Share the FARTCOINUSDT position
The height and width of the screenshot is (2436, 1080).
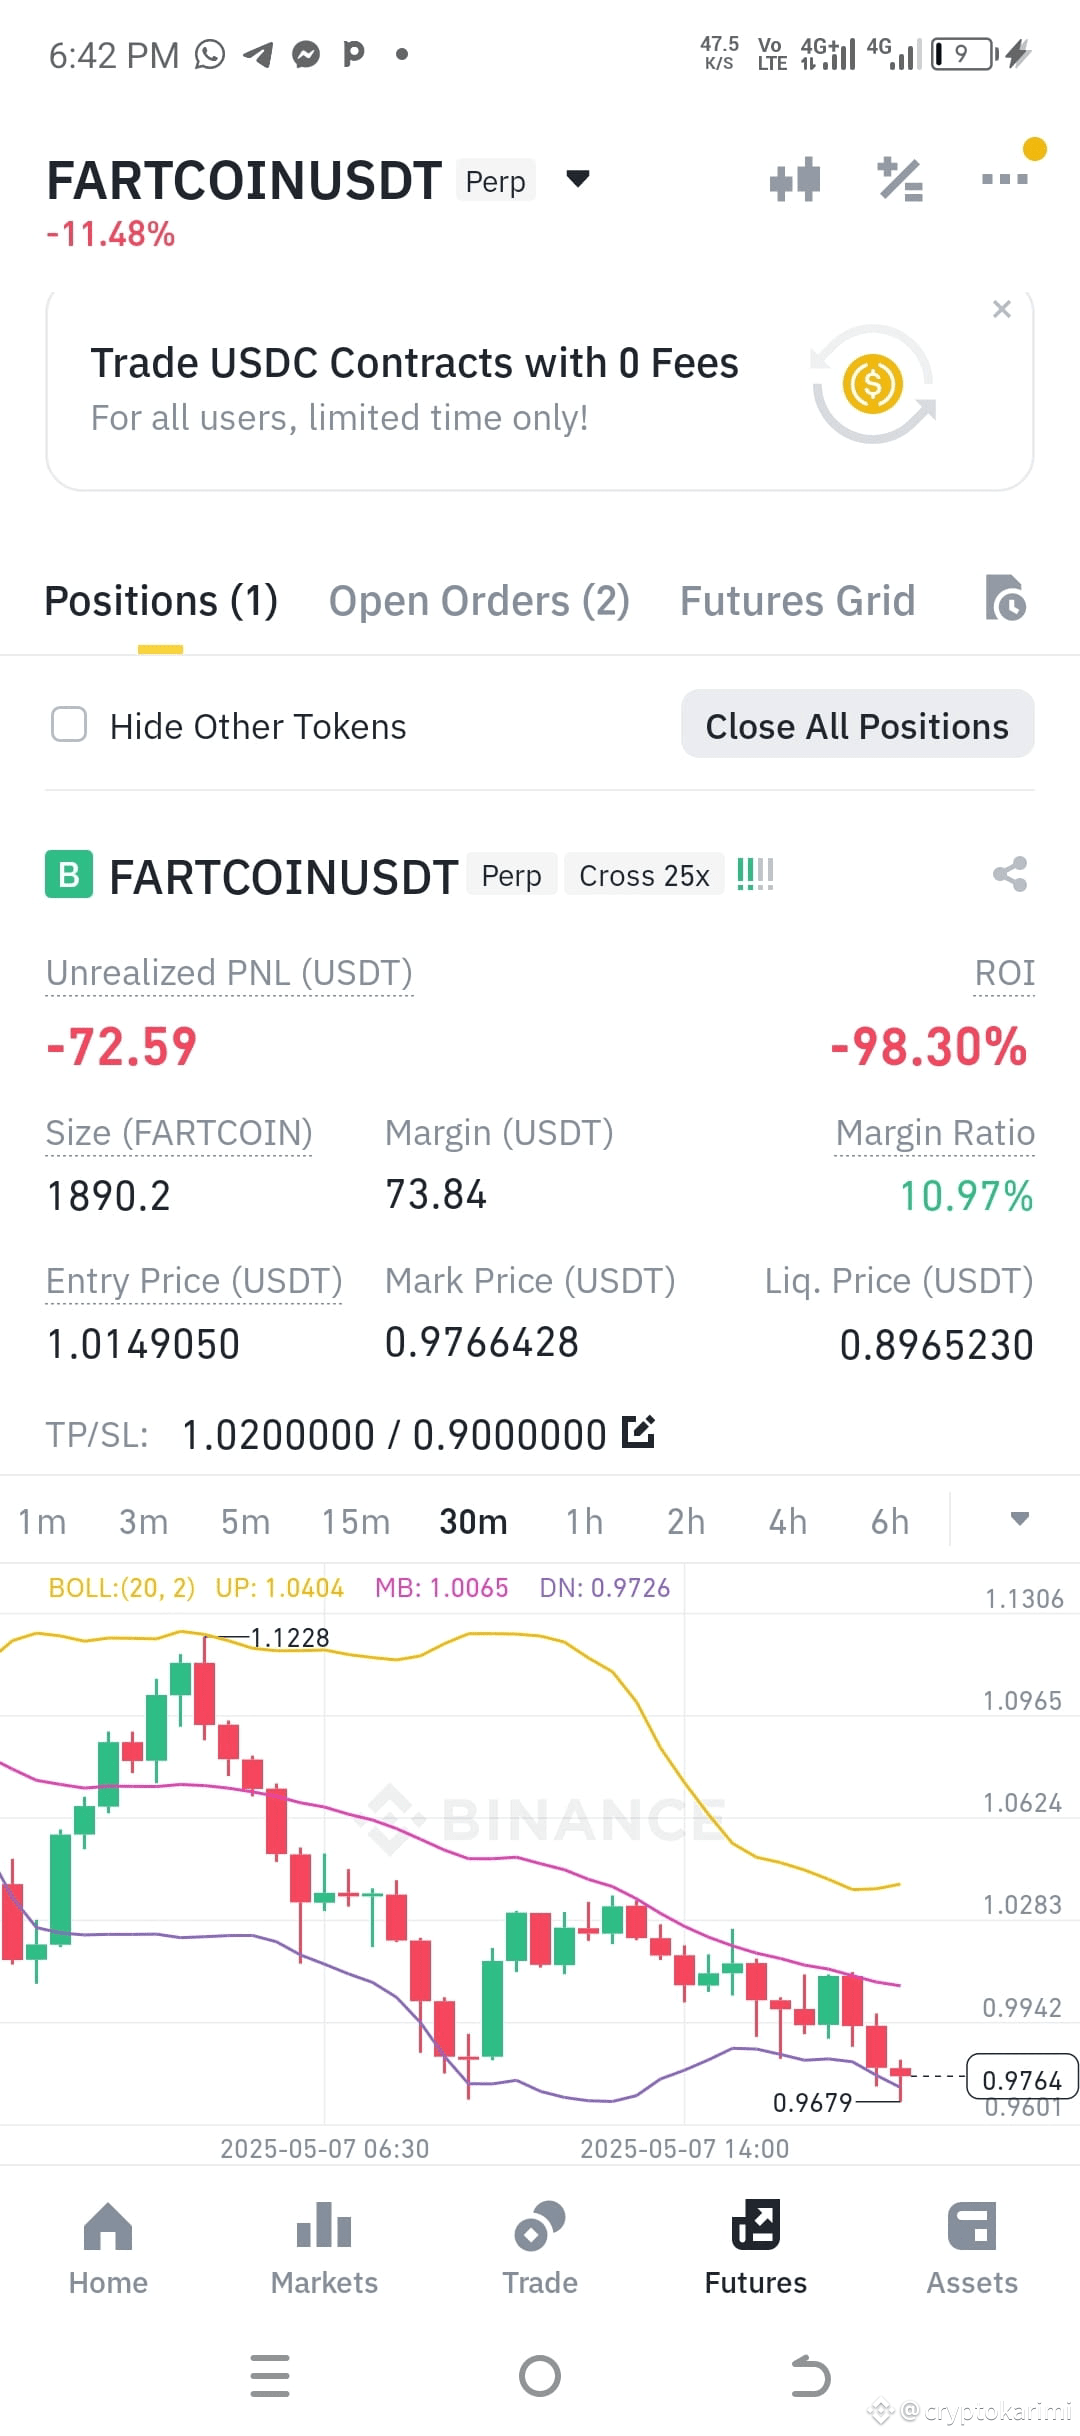[x=1010, y=874]
